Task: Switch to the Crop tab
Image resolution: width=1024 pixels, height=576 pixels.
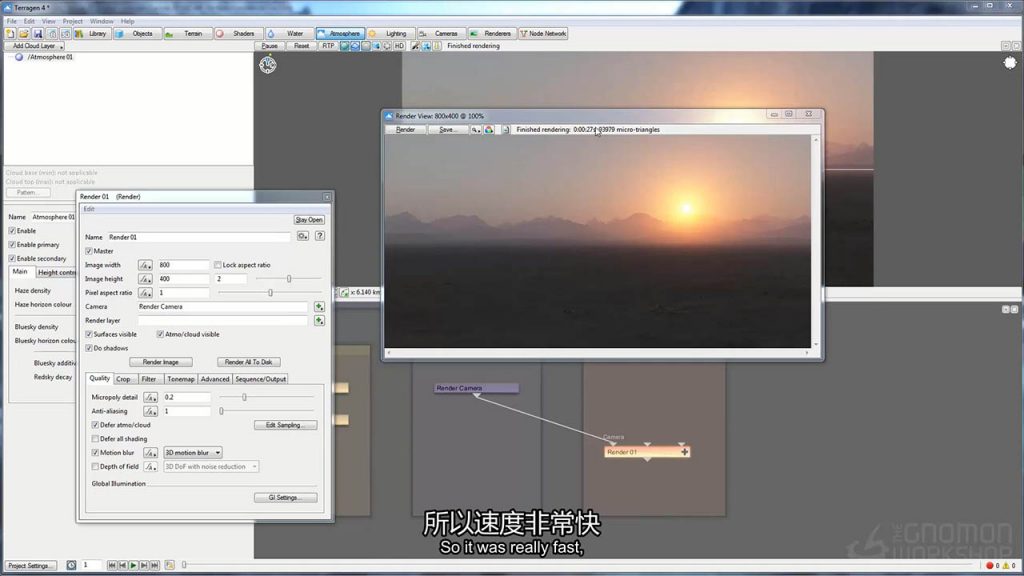Action: (123, 379)
